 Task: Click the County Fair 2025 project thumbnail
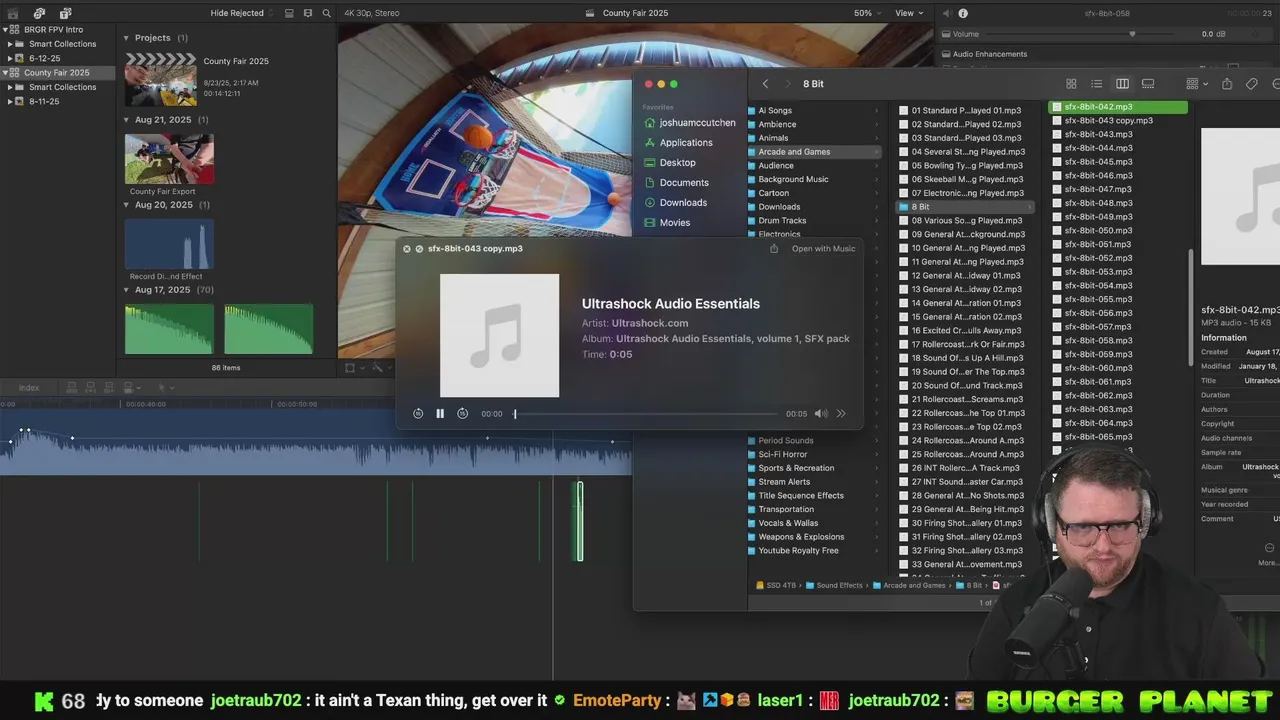coord(160,79)
